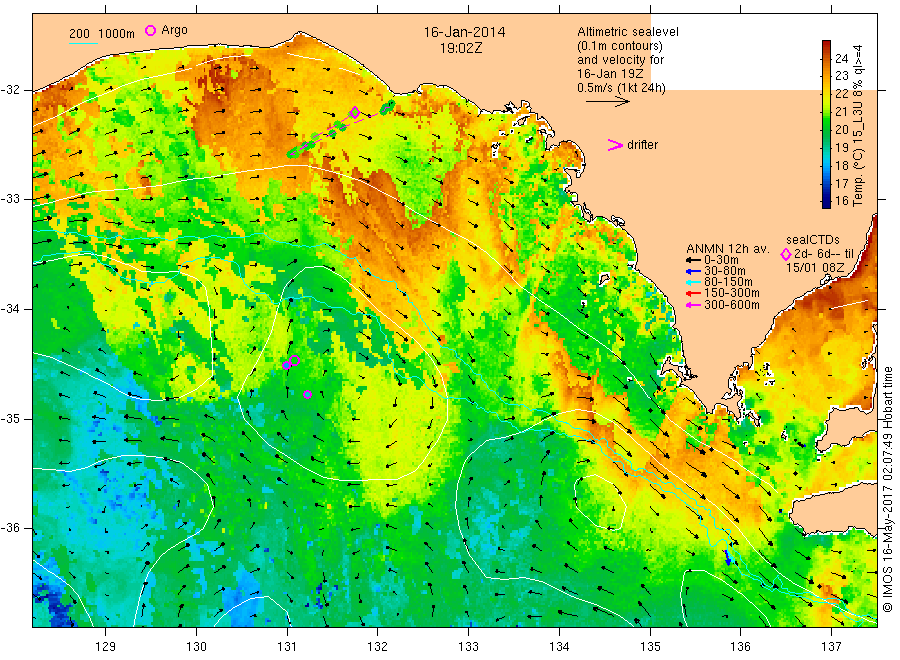Click the '0-30m' depth label
The width and height of the screenshot is (900, 660).
coord(721,260)
